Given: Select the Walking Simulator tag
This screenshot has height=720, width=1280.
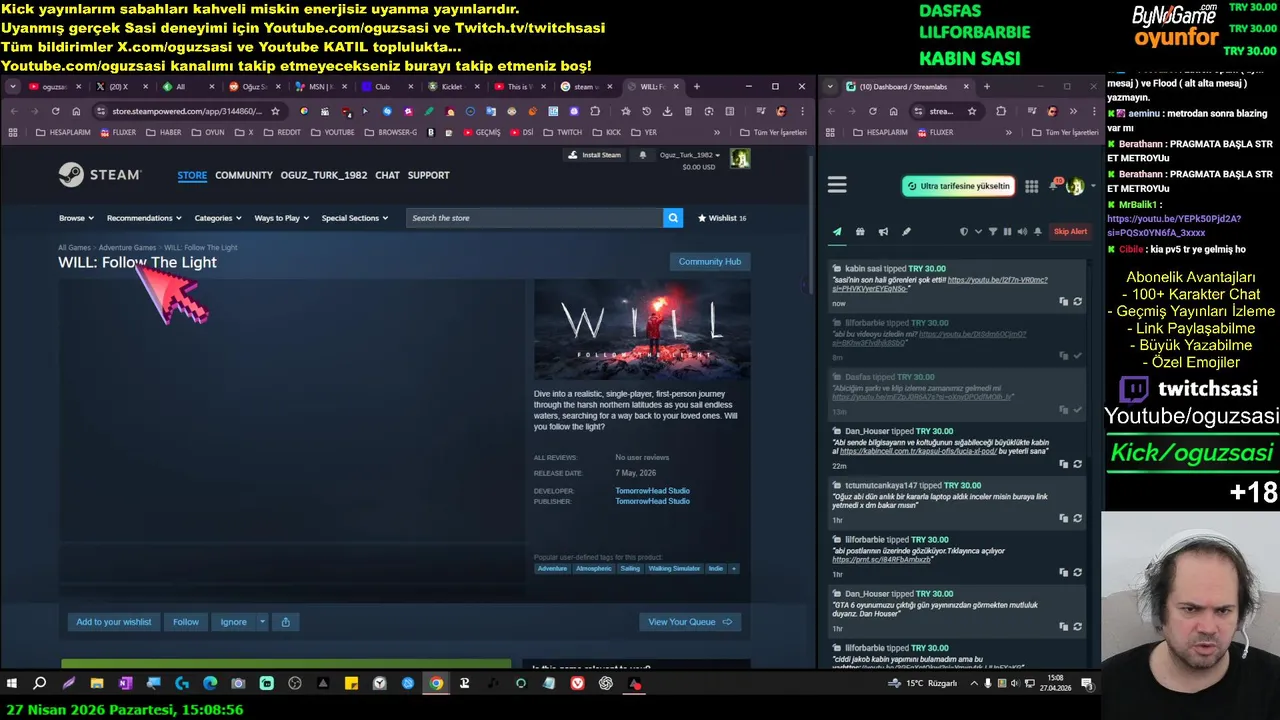Looking at the screenshot, I should [x=673, y=569].
